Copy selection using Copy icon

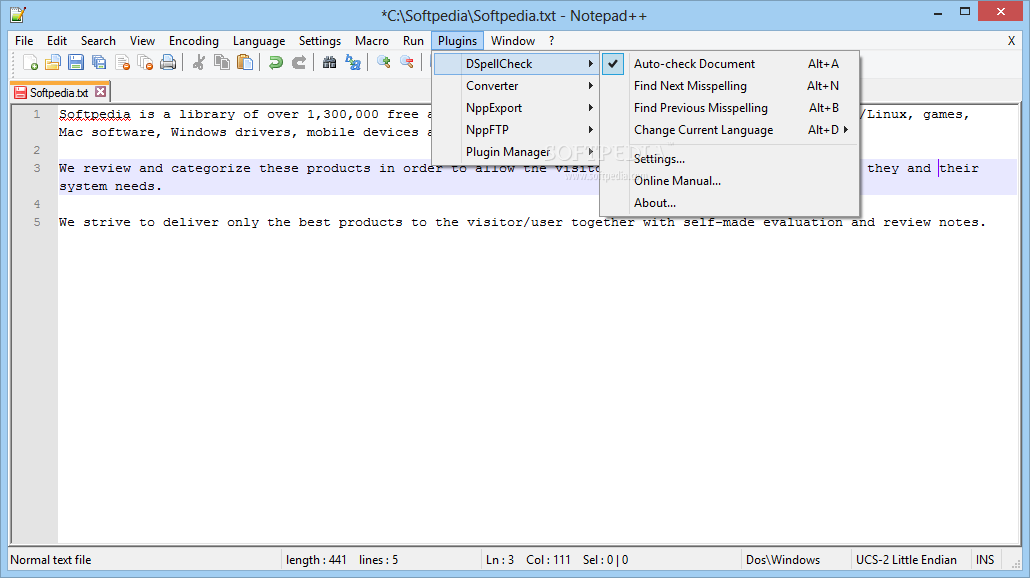222,62
